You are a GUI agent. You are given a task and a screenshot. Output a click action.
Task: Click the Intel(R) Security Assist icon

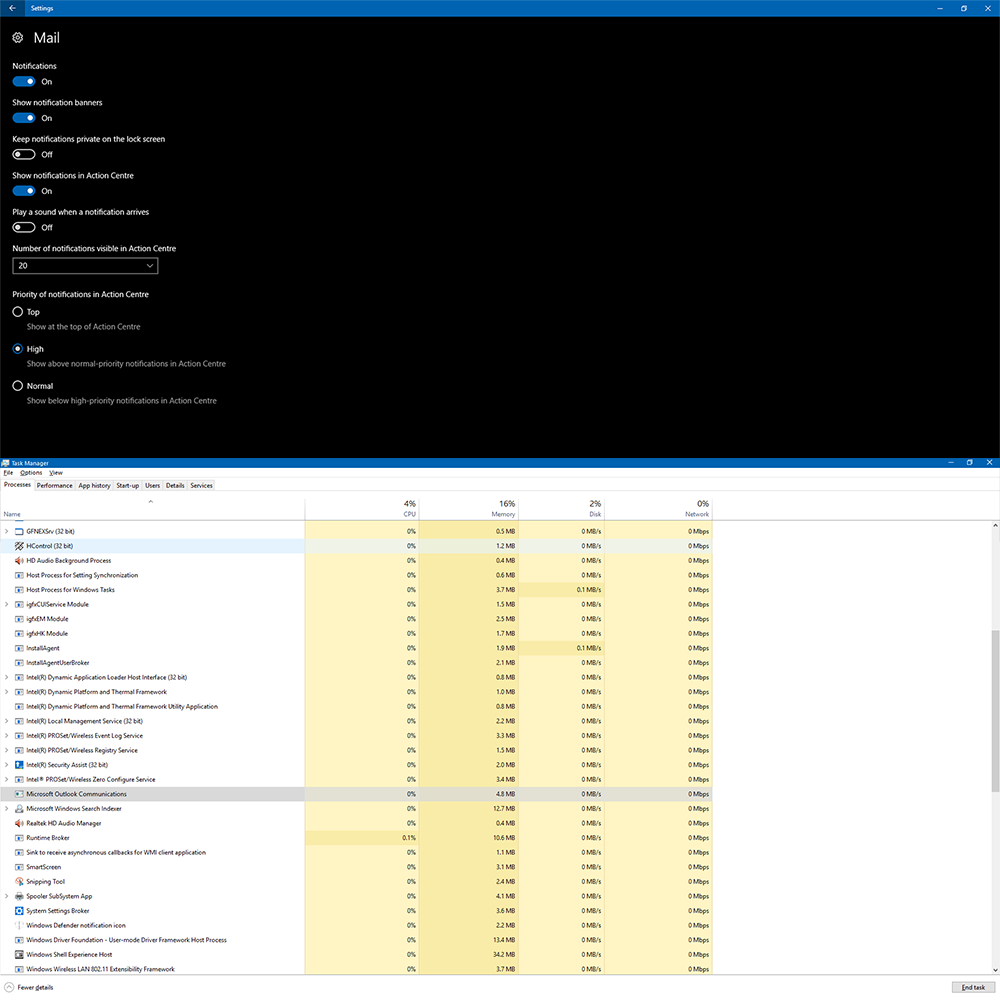tap(19, 765)
